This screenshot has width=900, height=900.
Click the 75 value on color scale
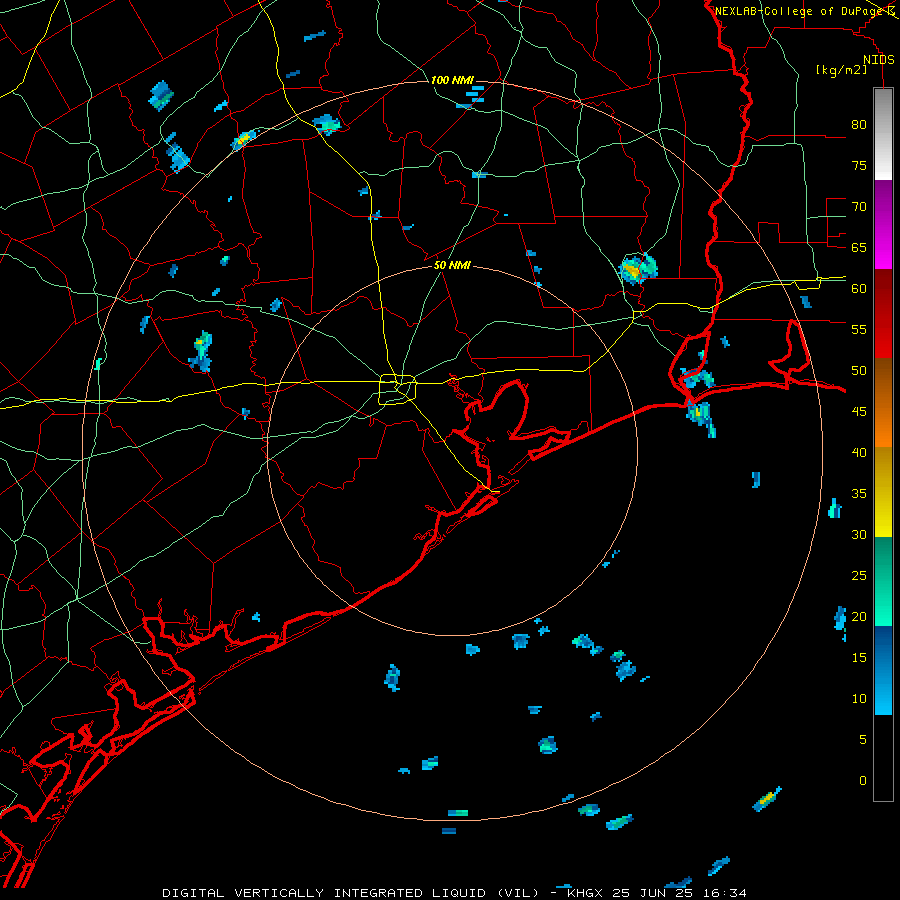click(859, 165)
